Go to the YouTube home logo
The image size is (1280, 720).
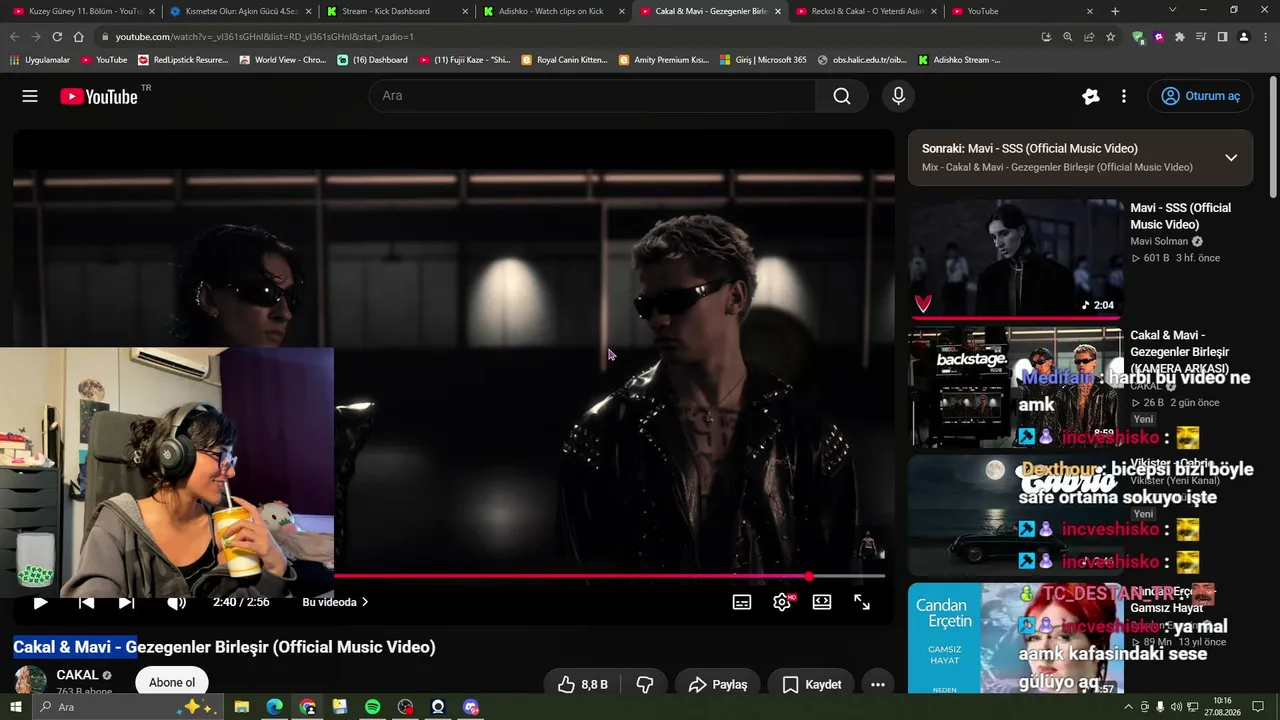(99, 96)
